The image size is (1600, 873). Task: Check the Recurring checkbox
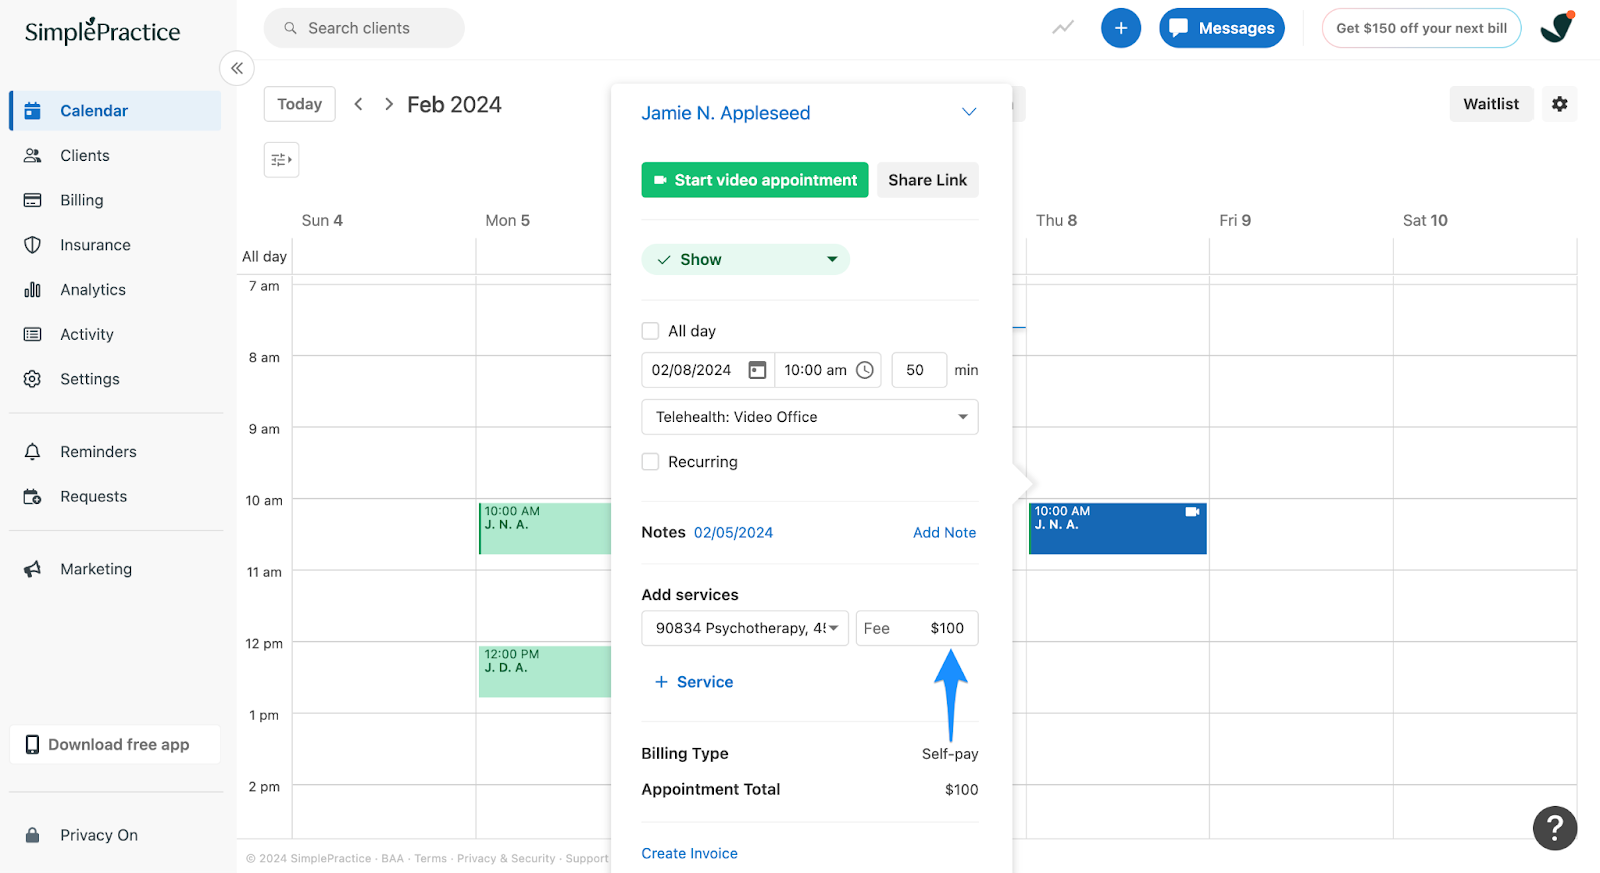[x=650, y=462]
